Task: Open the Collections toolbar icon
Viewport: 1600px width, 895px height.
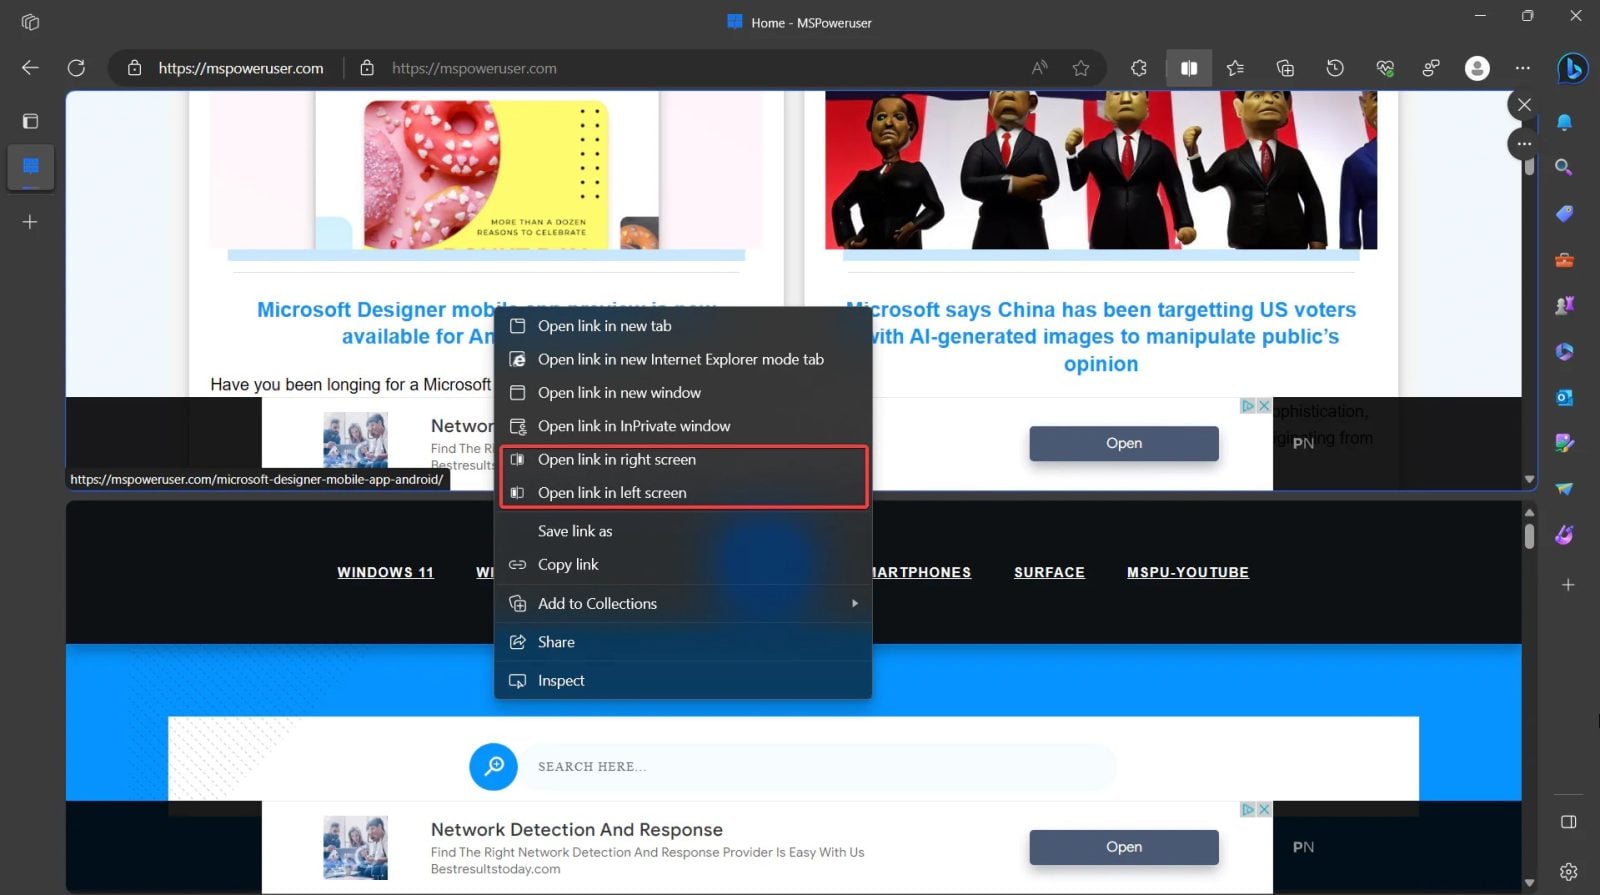Action: tap(1285, 68)
